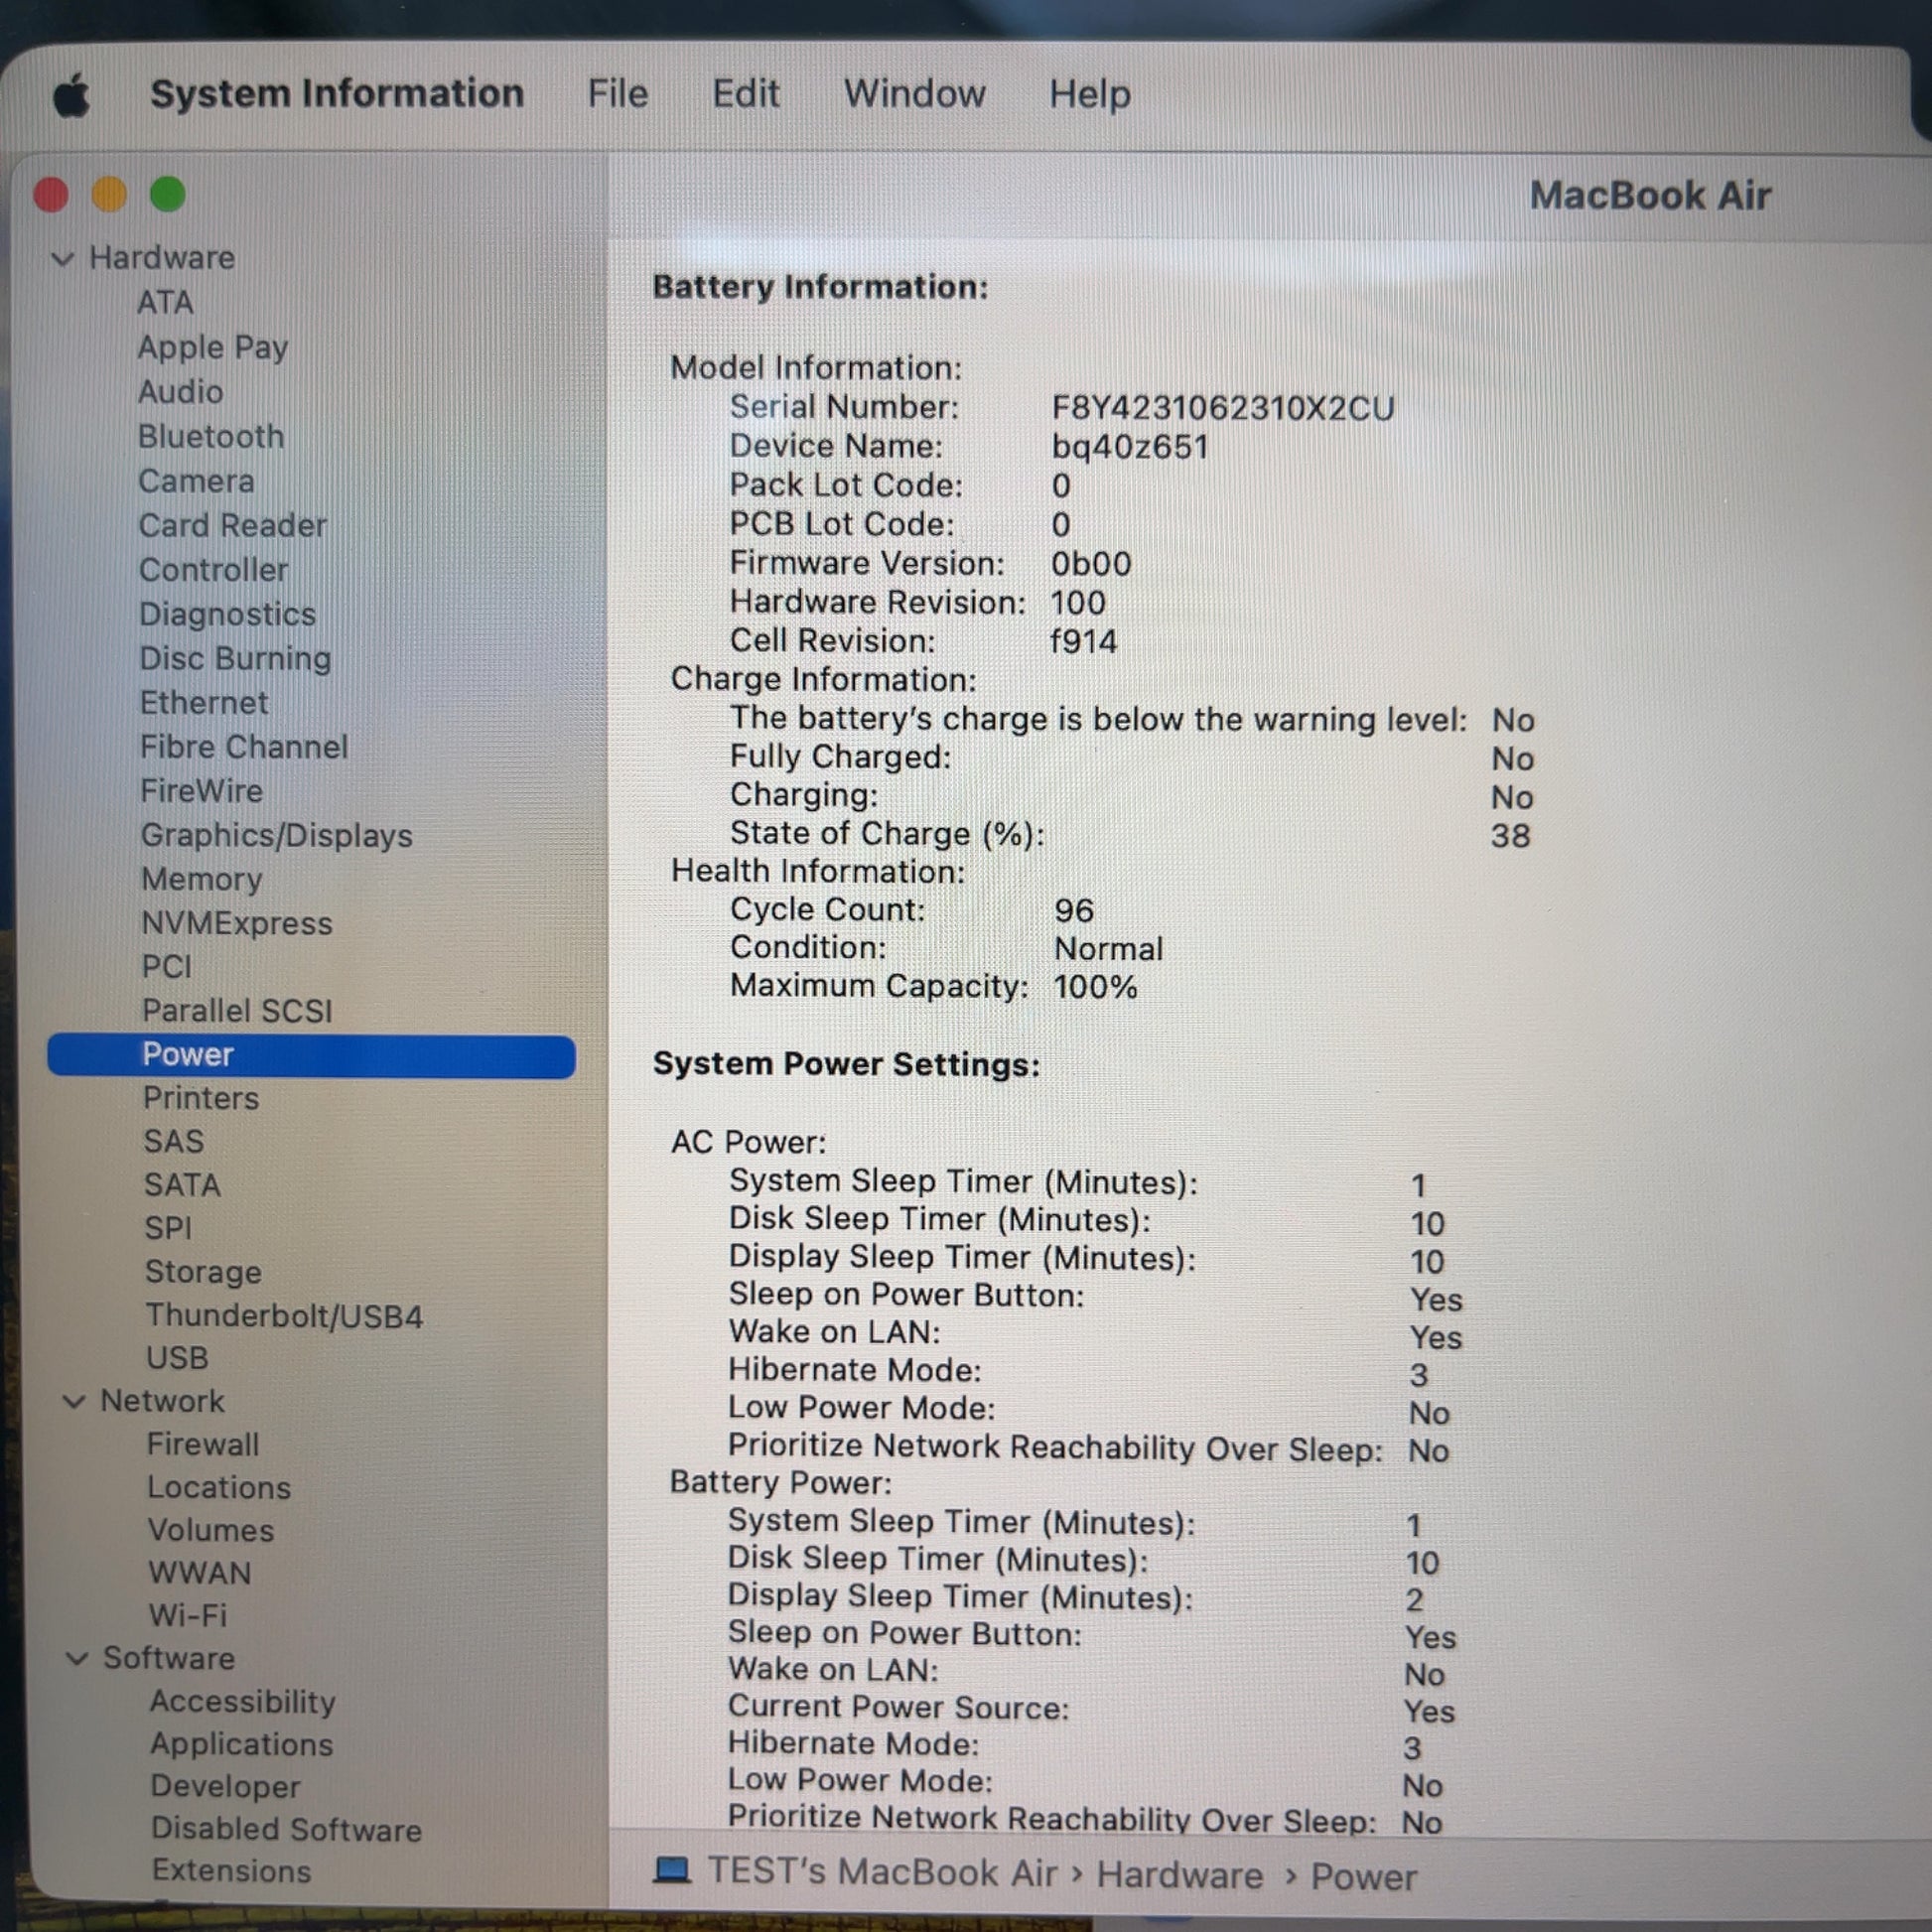Select Wi-Fi under Network
Viewport: 1932px width, 1932px height.
coord(188,1616)
